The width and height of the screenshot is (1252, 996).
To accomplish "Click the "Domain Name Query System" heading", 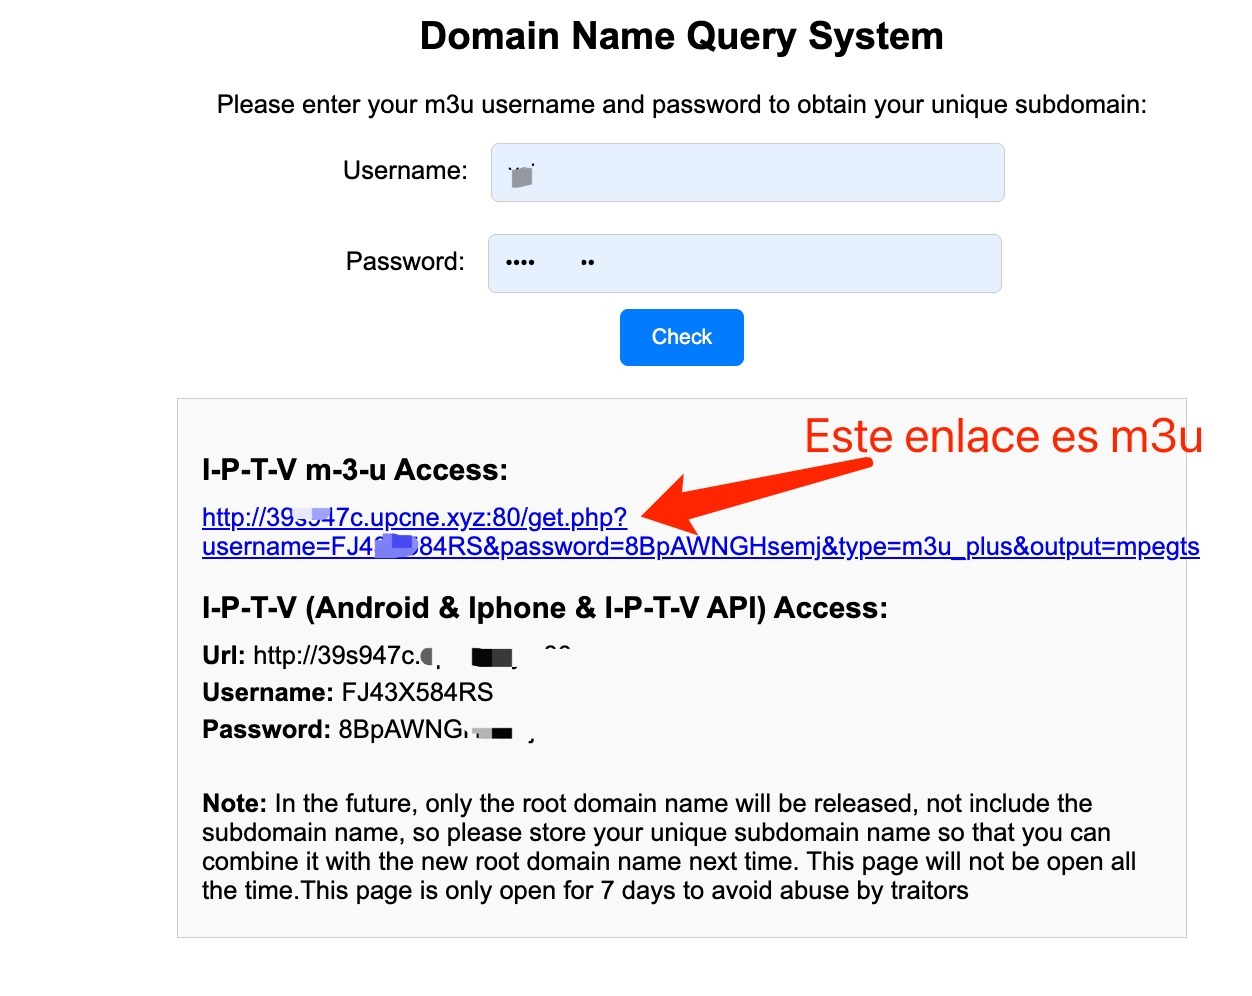I will [x=681, y=36].
